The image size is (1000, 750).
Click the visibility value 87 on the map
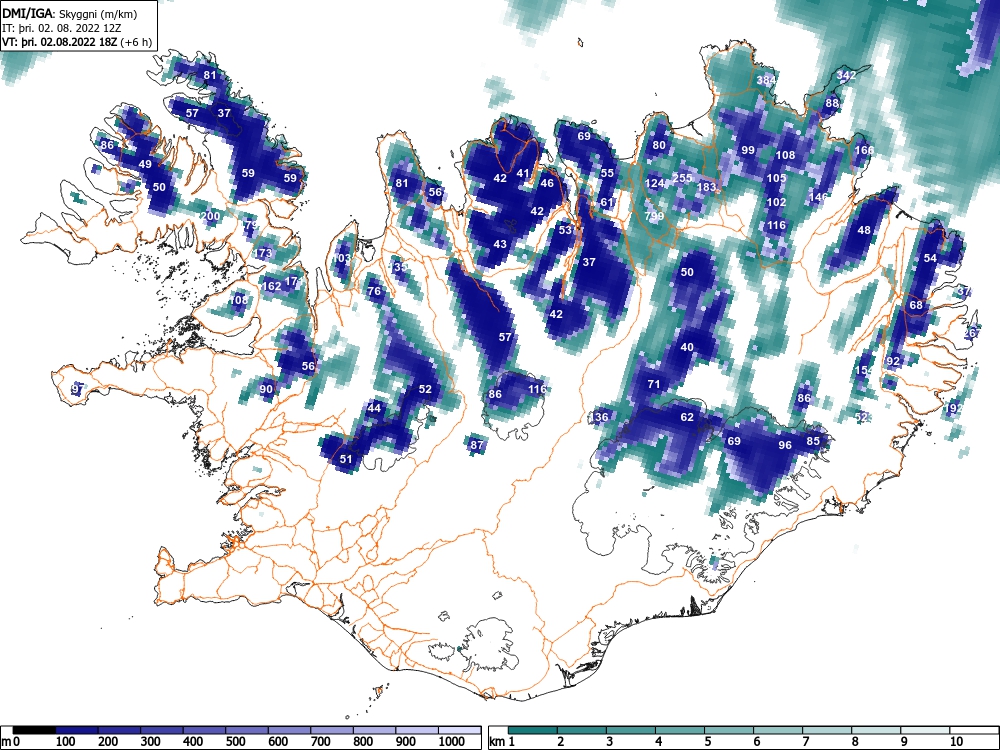click(477, 445)
